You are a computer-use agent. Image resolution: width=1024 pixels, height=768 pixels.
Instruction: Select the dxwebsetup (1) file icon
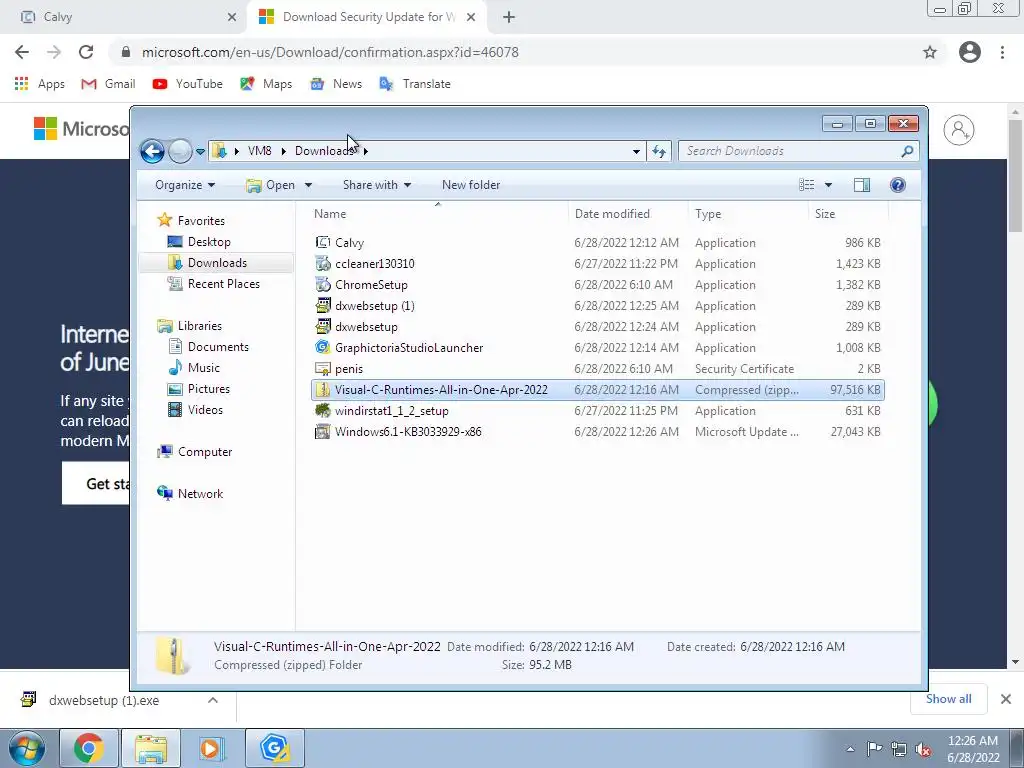[x=323, y=305]
